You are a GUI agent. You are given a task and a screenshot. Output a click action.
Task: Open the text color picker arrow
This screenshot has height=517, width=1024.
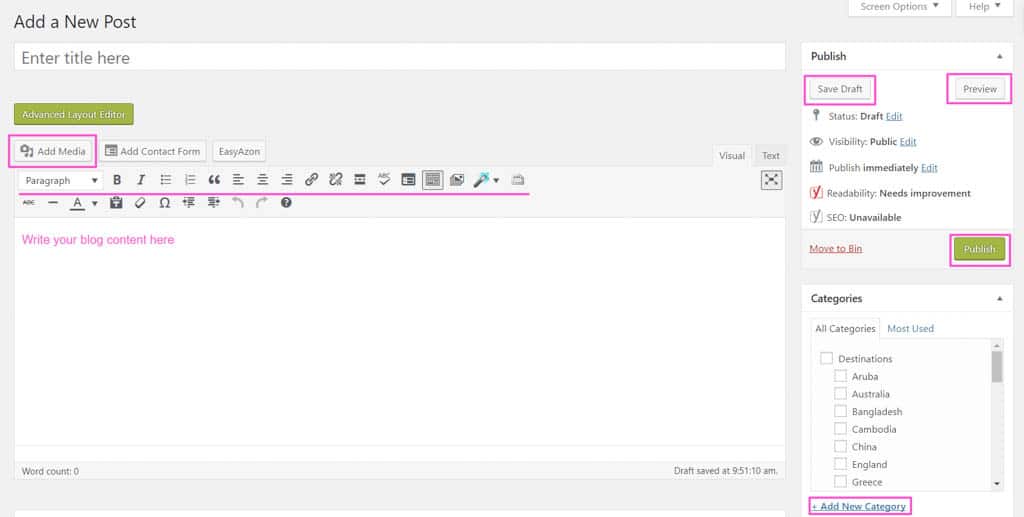[x=95, y=203]
